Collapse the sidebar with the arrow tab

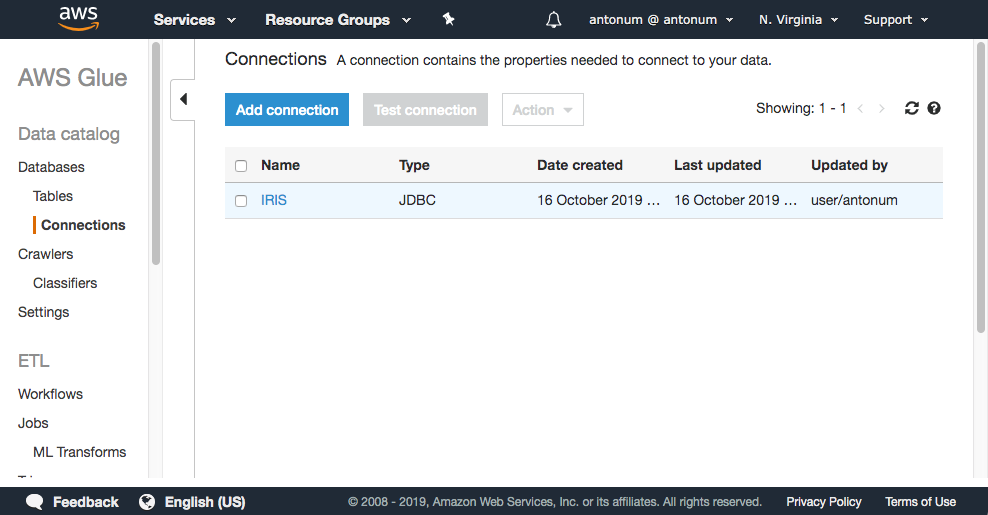183,99
